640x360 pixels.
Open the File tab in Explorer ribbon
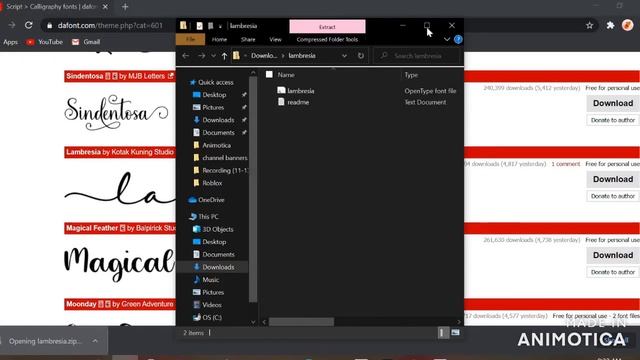coord(190,40)
